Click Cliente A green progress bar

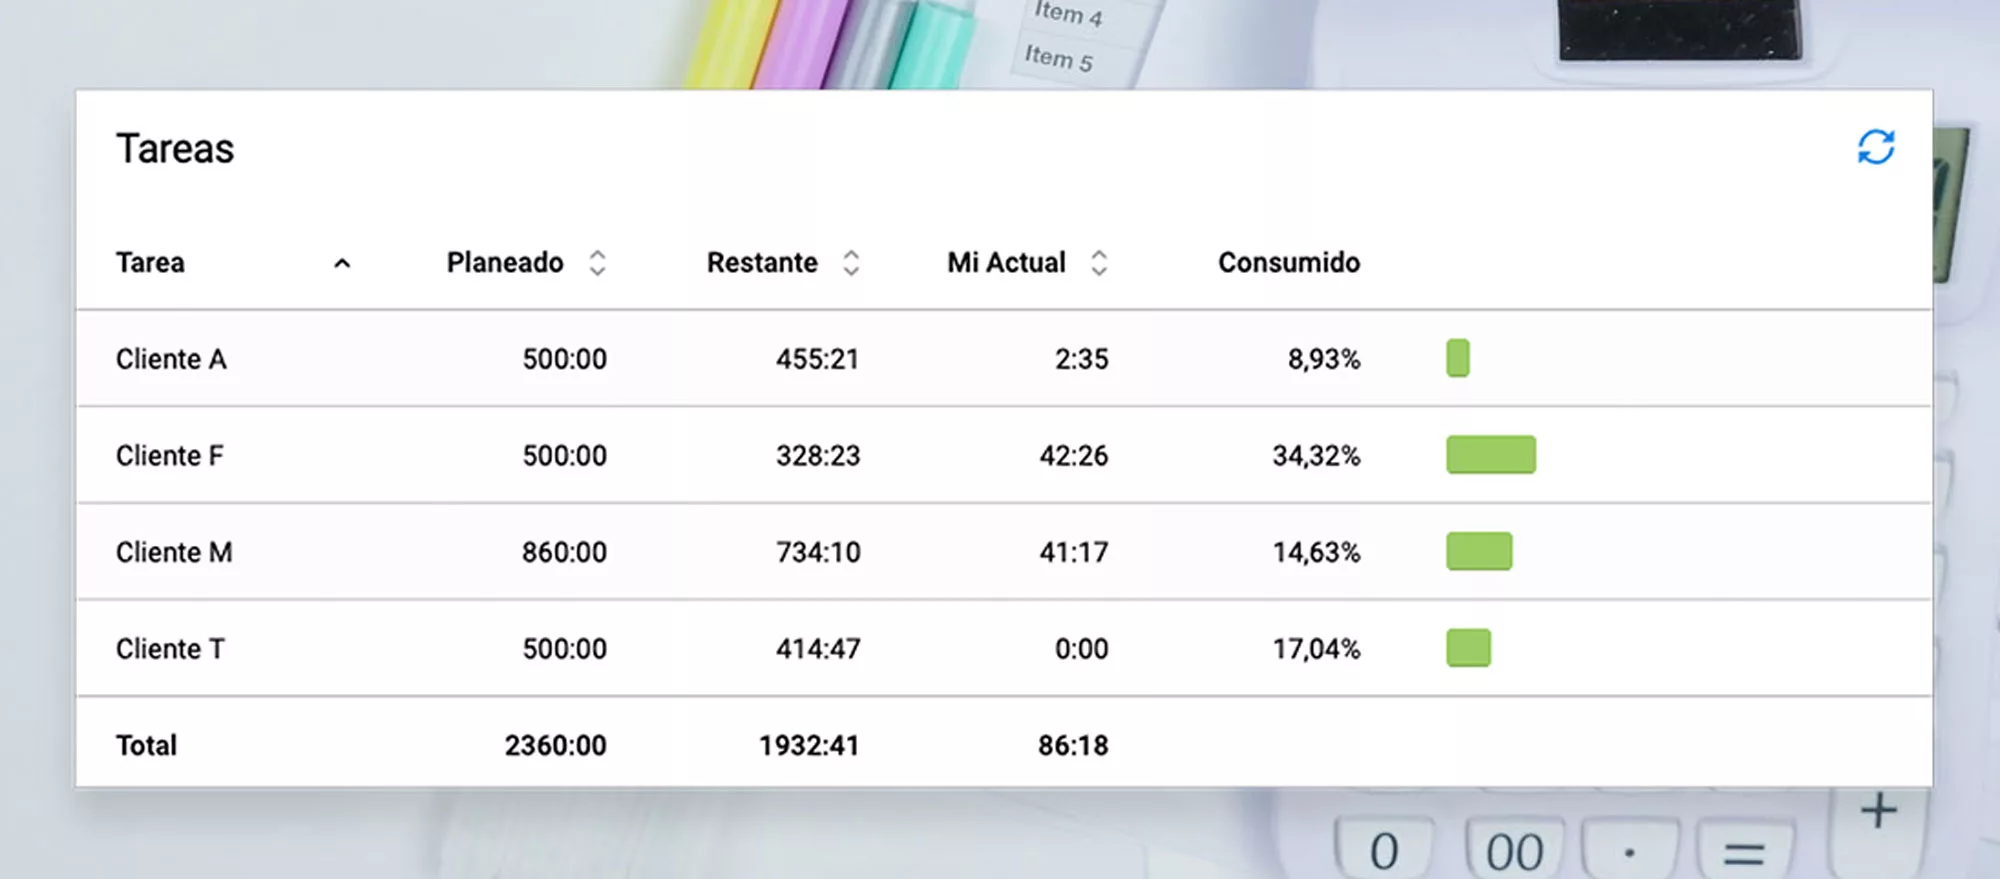pyautogui.click(x=1458, y=358)
